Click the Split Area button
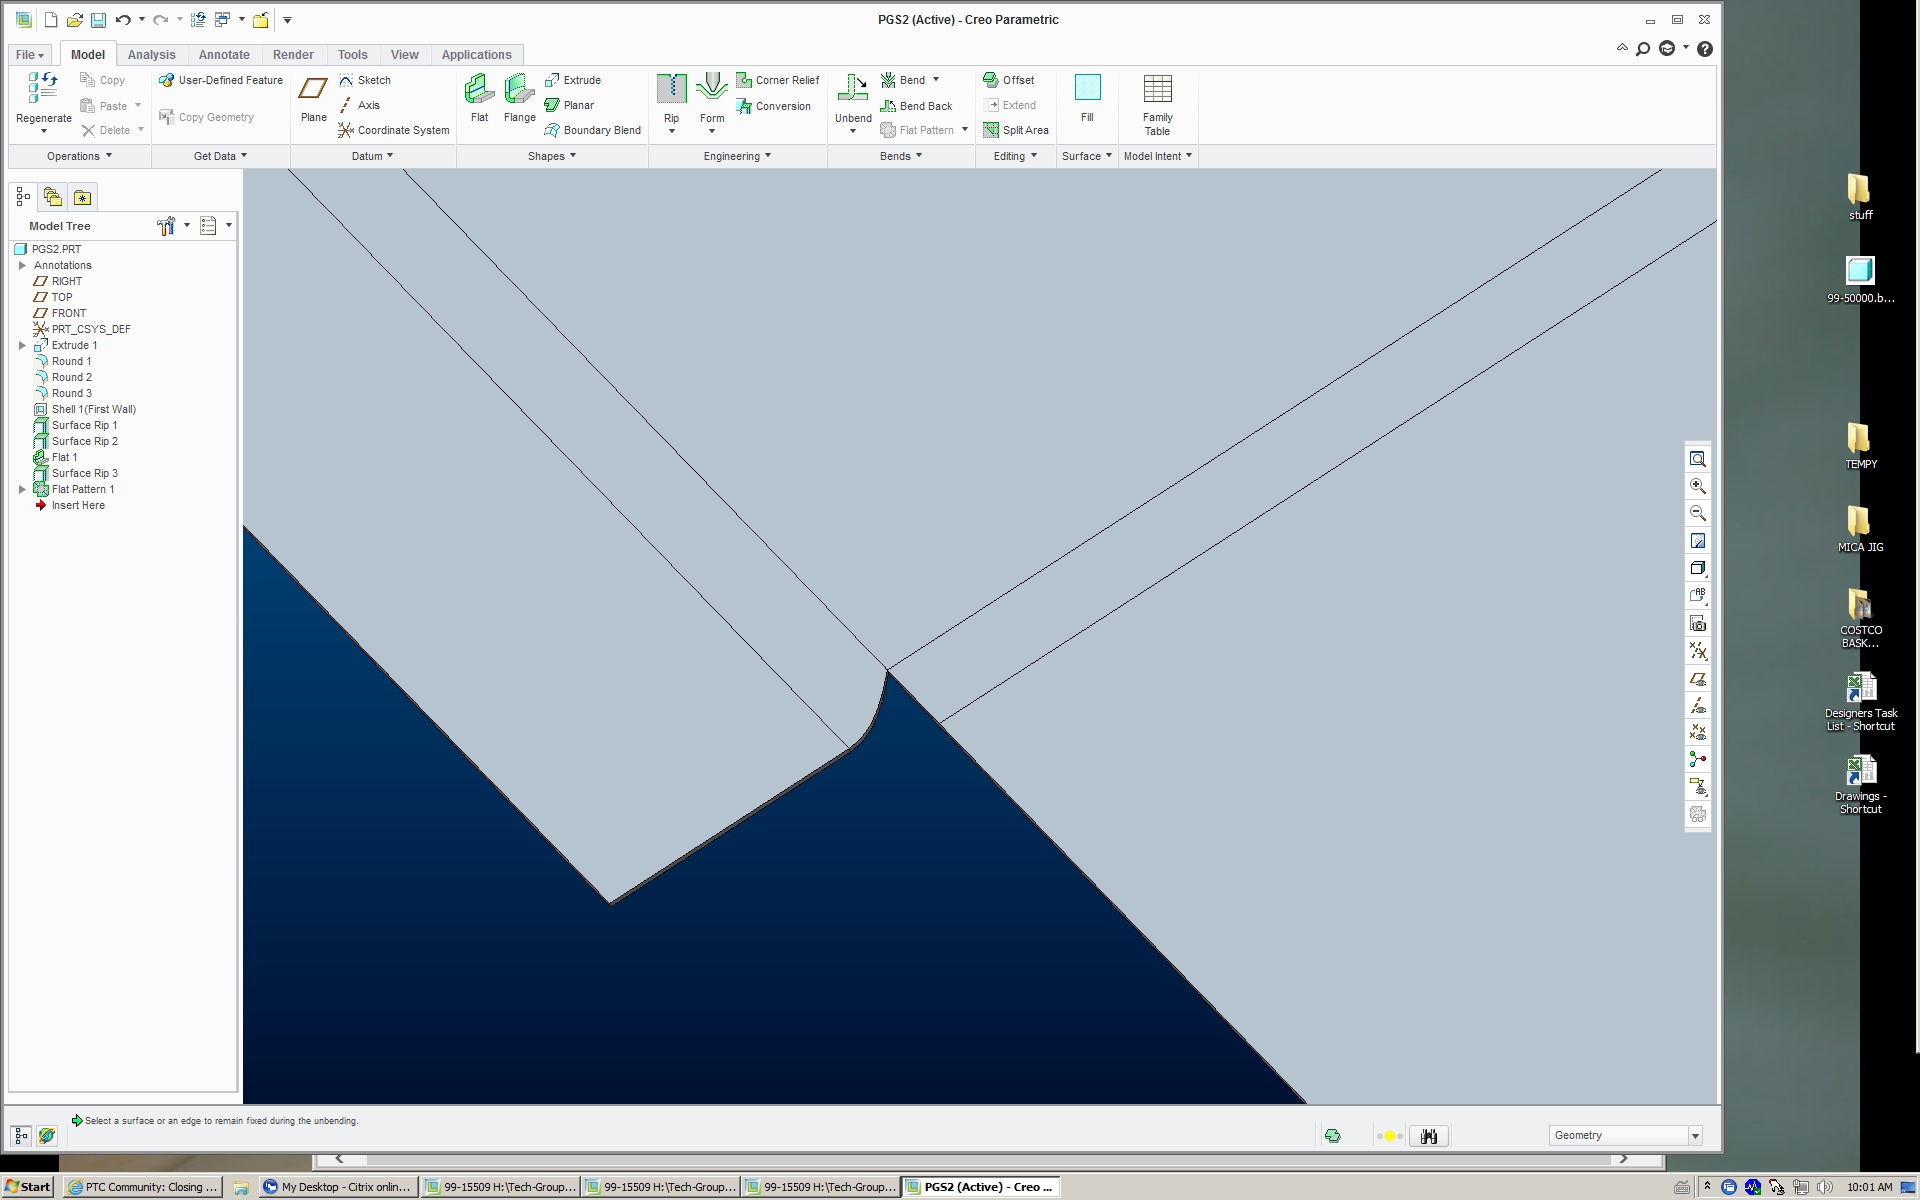The height and width of the screenshot is (1200, 1920). pyautogui.click(x=1016, y=130)
